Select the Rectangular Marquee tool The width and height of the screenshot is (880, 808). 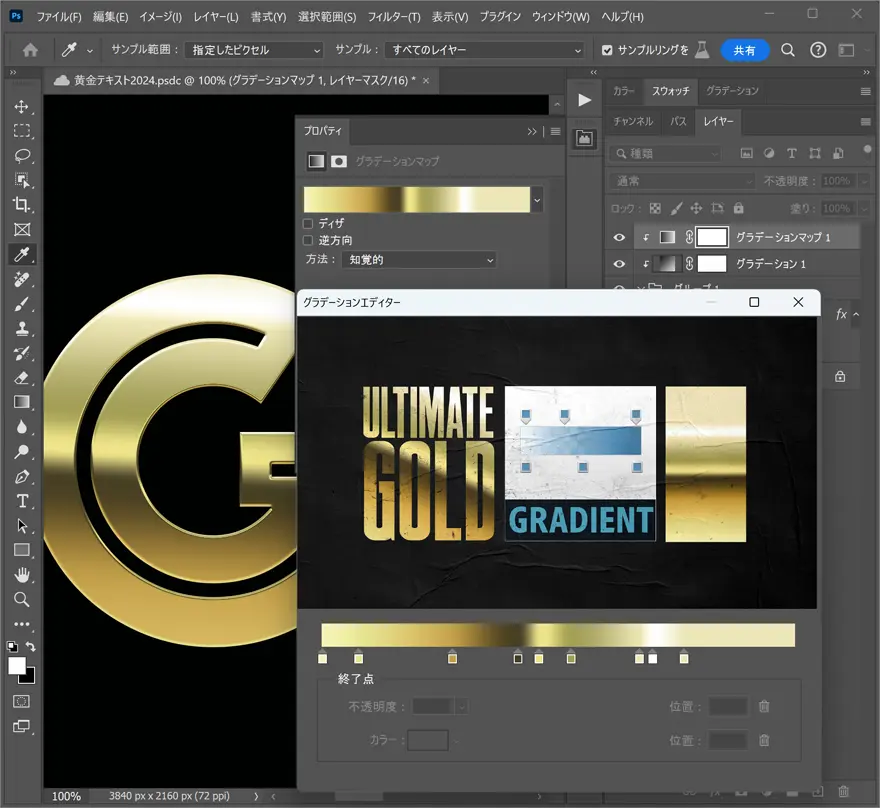click(x=22, y=131)
